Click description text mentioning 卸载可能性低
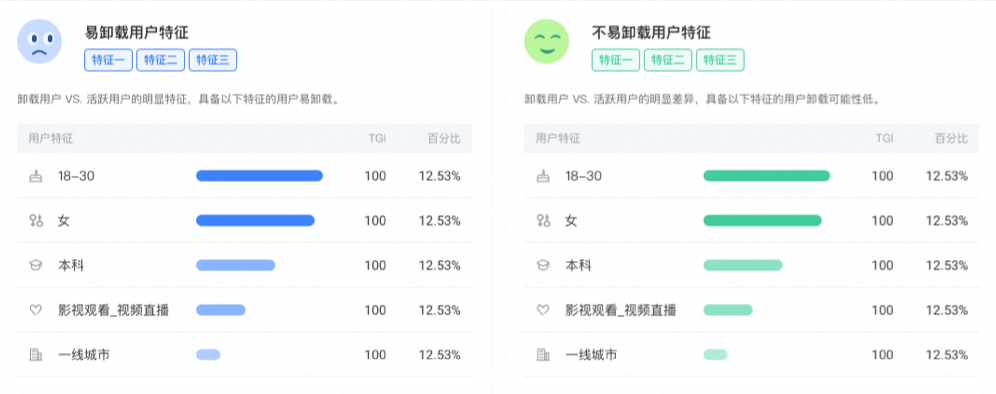Screen dimensions: 996x394 click(704, 100)
